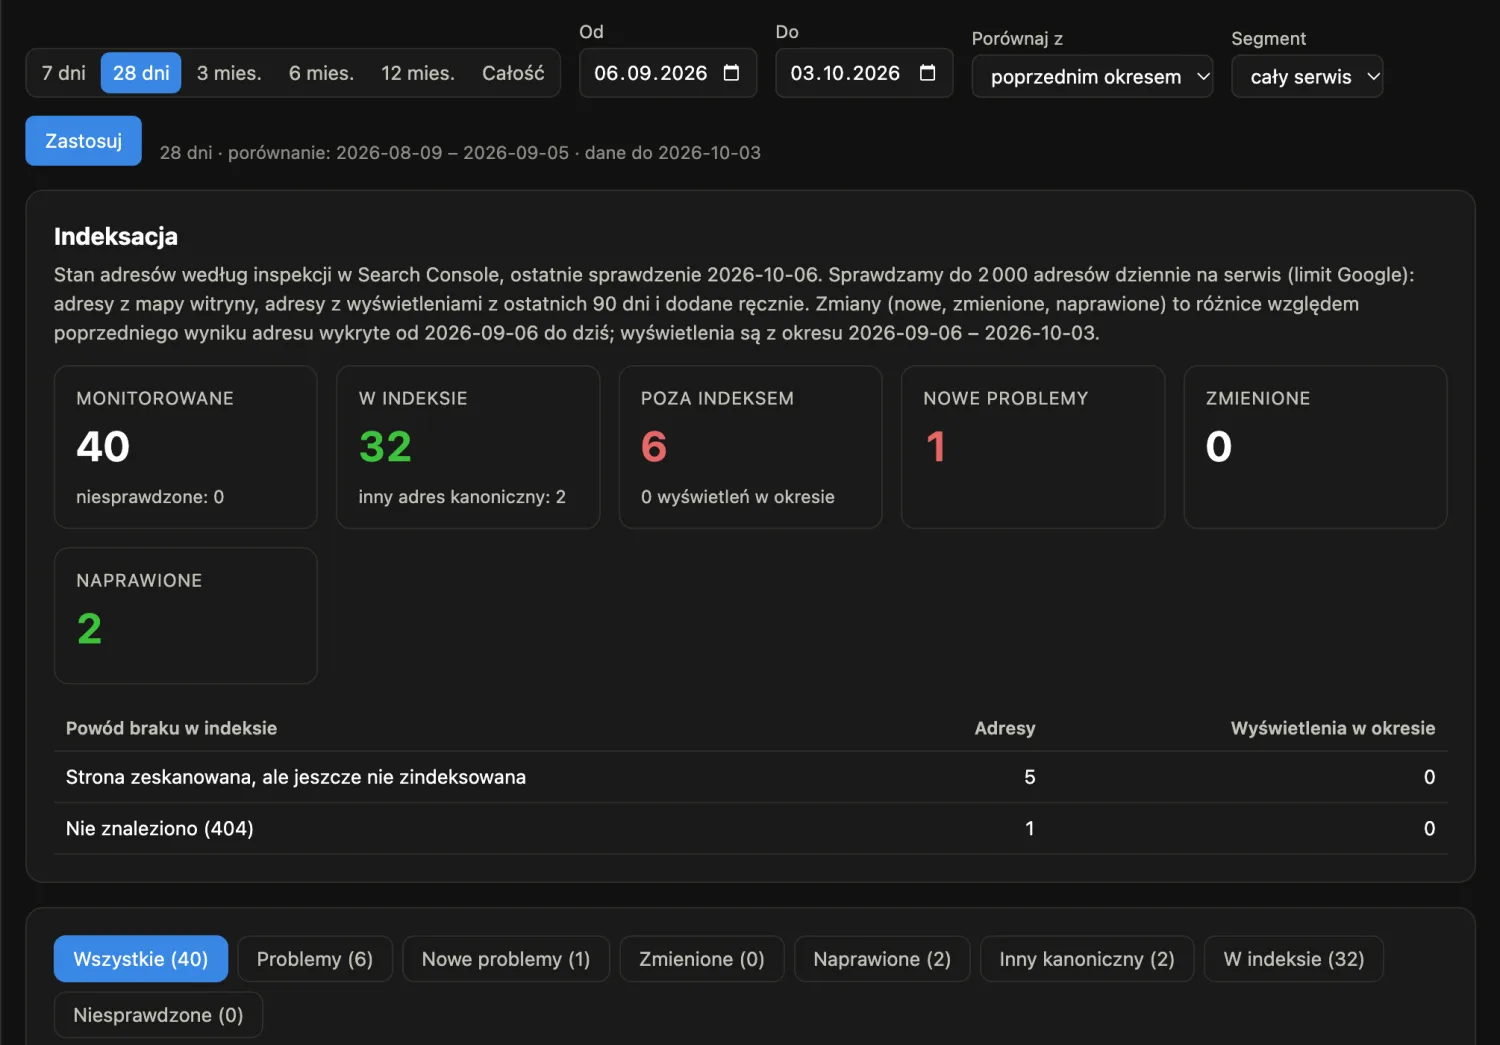The image size is (1500, 1045).
Task: Click the Monitorowane card value 40
Action: coord(103,446)
